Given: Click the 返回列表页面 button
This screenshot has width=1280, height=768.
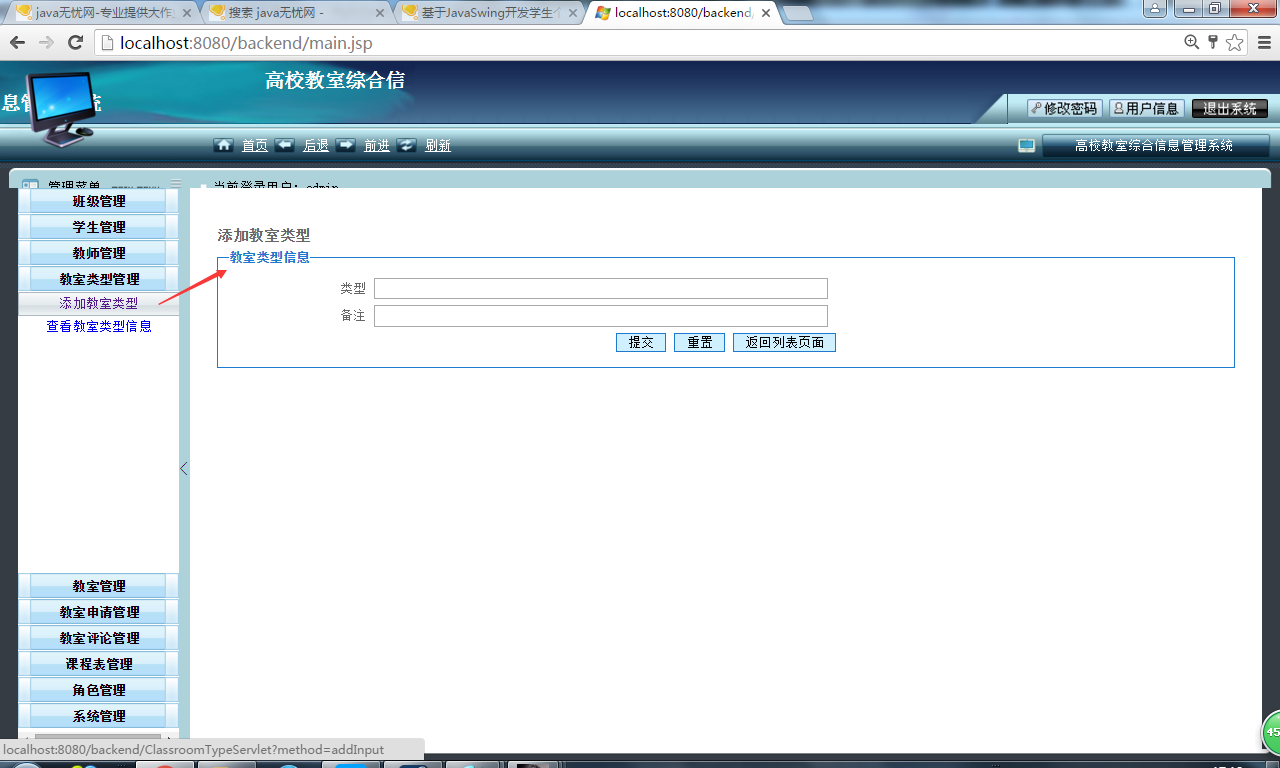Looking at the screenshot, I should click(x=784, y=342).
